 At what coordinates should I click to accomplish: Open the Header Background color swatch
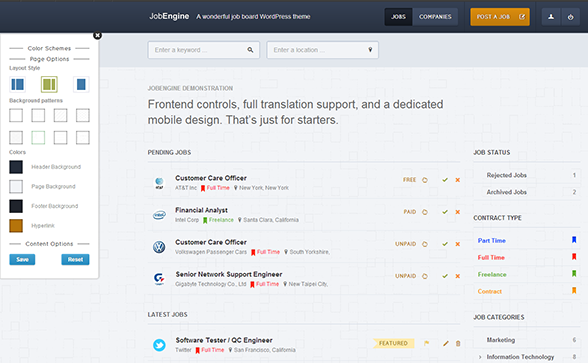click(16, 167)
